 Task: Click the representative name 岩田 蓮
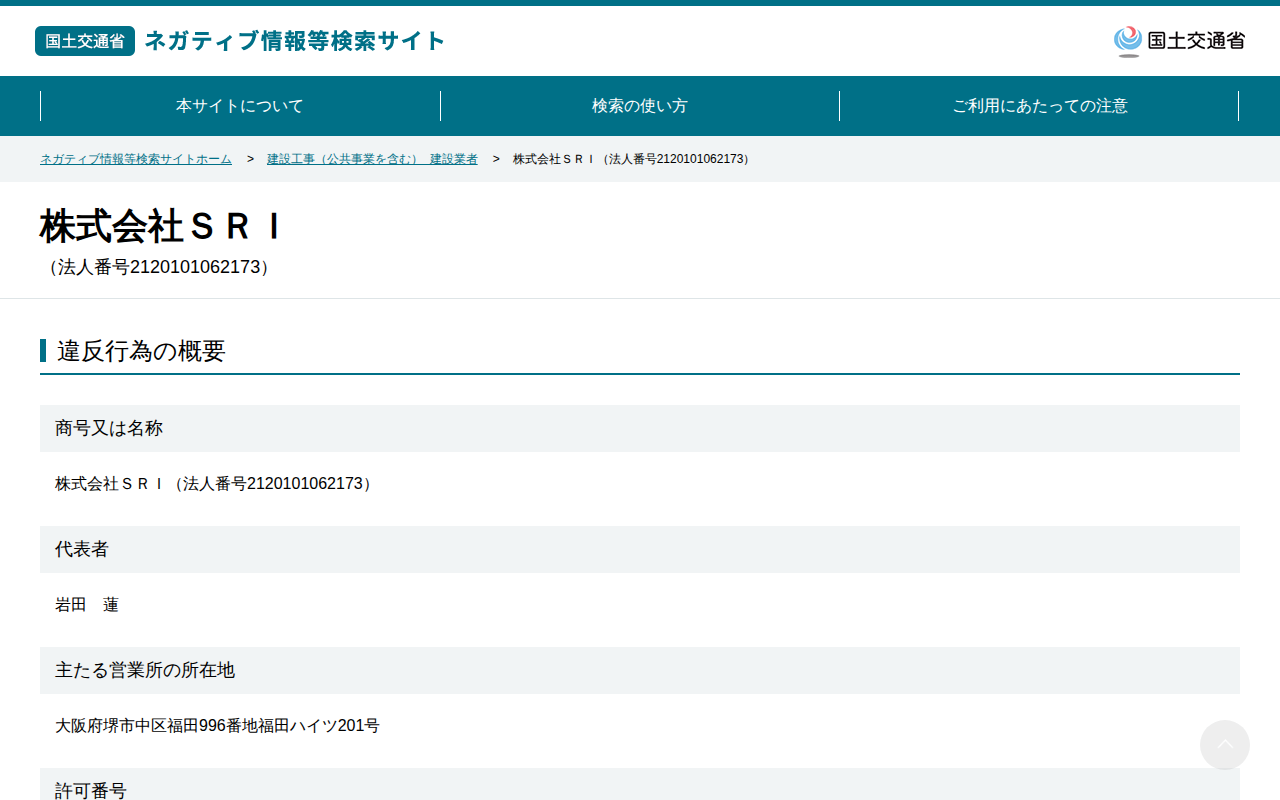87,605
